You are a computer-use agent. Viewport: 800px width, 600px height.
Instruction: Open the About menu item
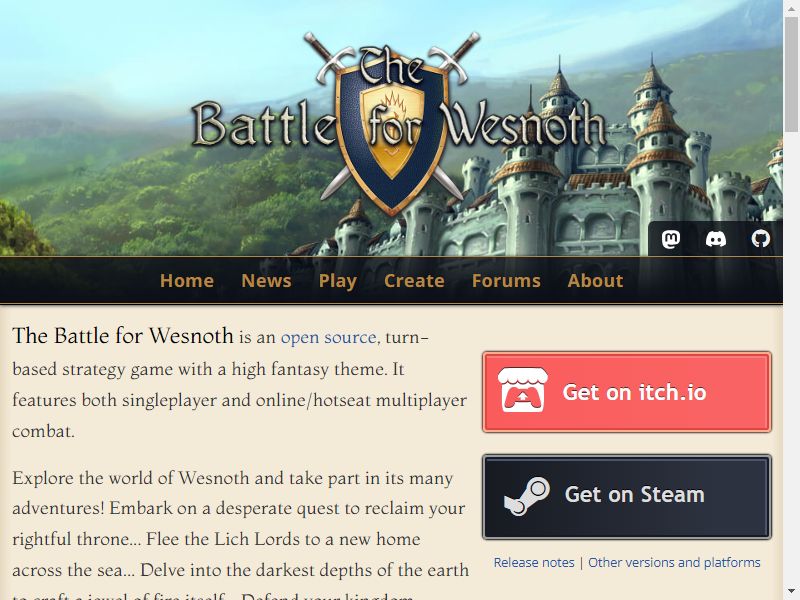[595, 281]
